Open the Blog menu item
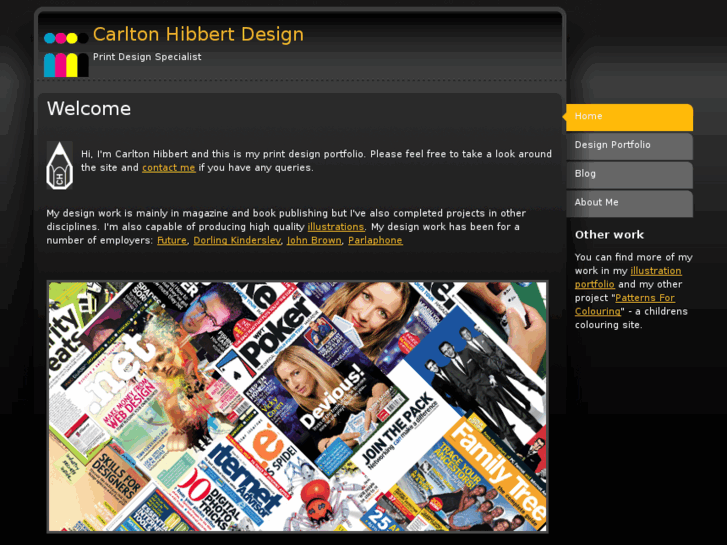This screenshot has width=727, height=545. click(x=629, y=174)
